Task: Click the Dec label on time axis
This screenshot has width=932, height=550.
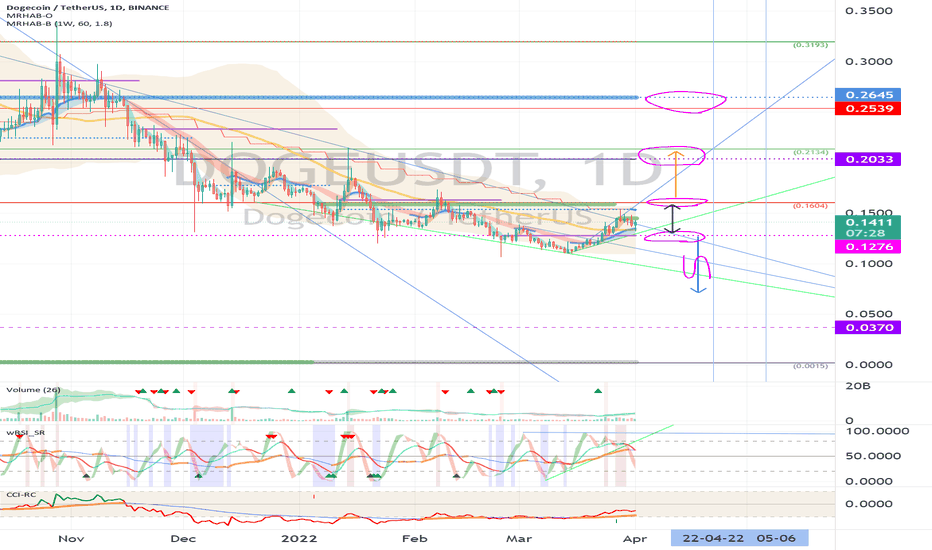Action: coord(183,539)
